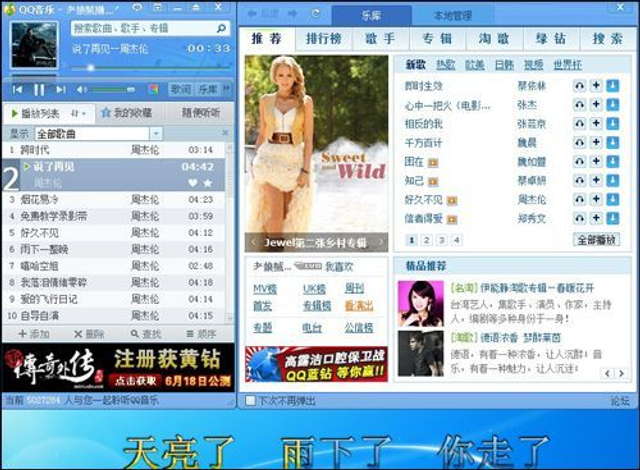Image resolution: width=640 pixels, height=470 pixels.
Task: Open the 歌手 artists tab
Action: (x=380, y=39)
